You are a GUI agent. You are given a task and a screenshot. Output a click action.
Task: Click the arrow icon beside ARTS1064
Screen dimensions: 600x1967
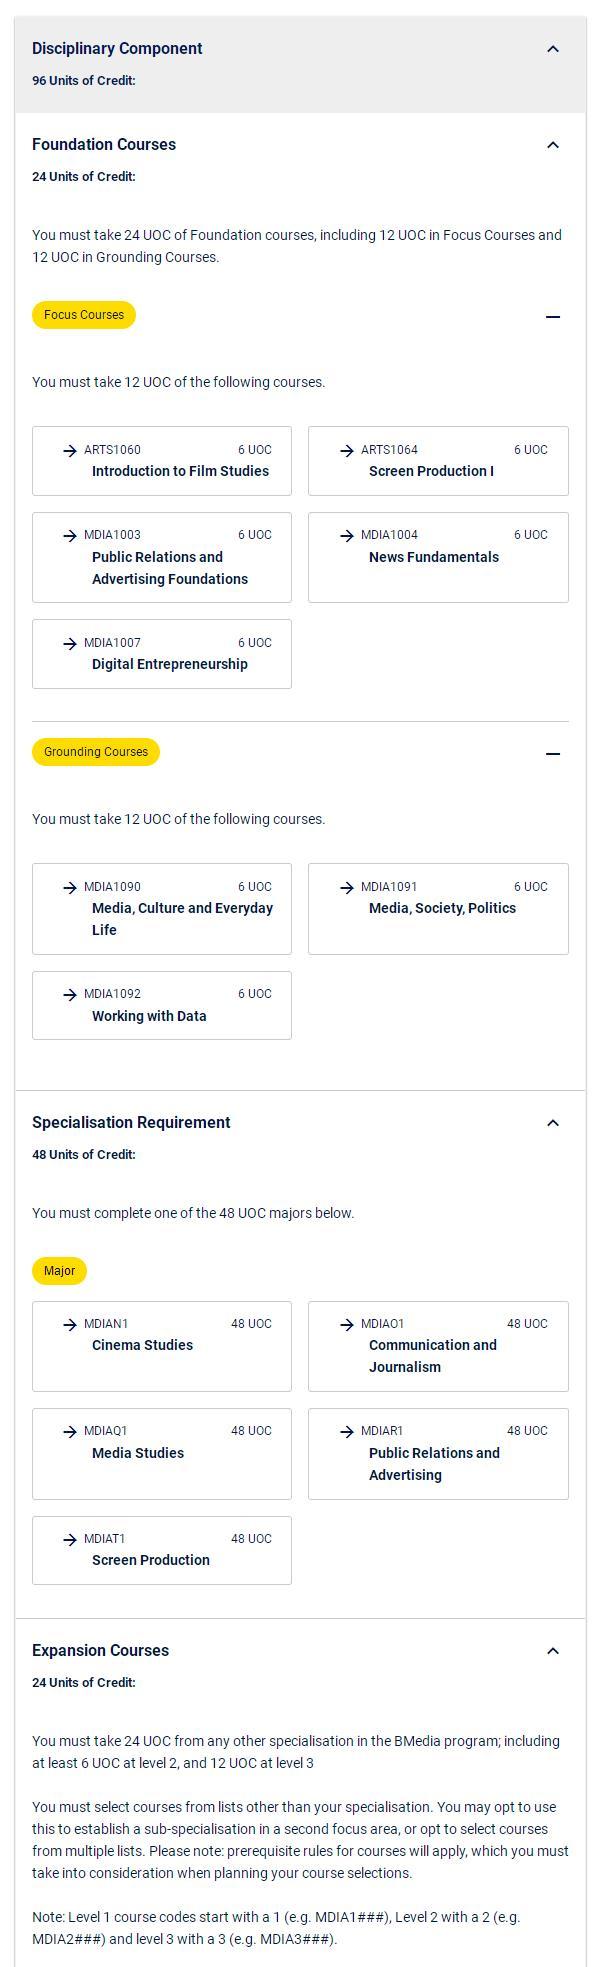347,451
